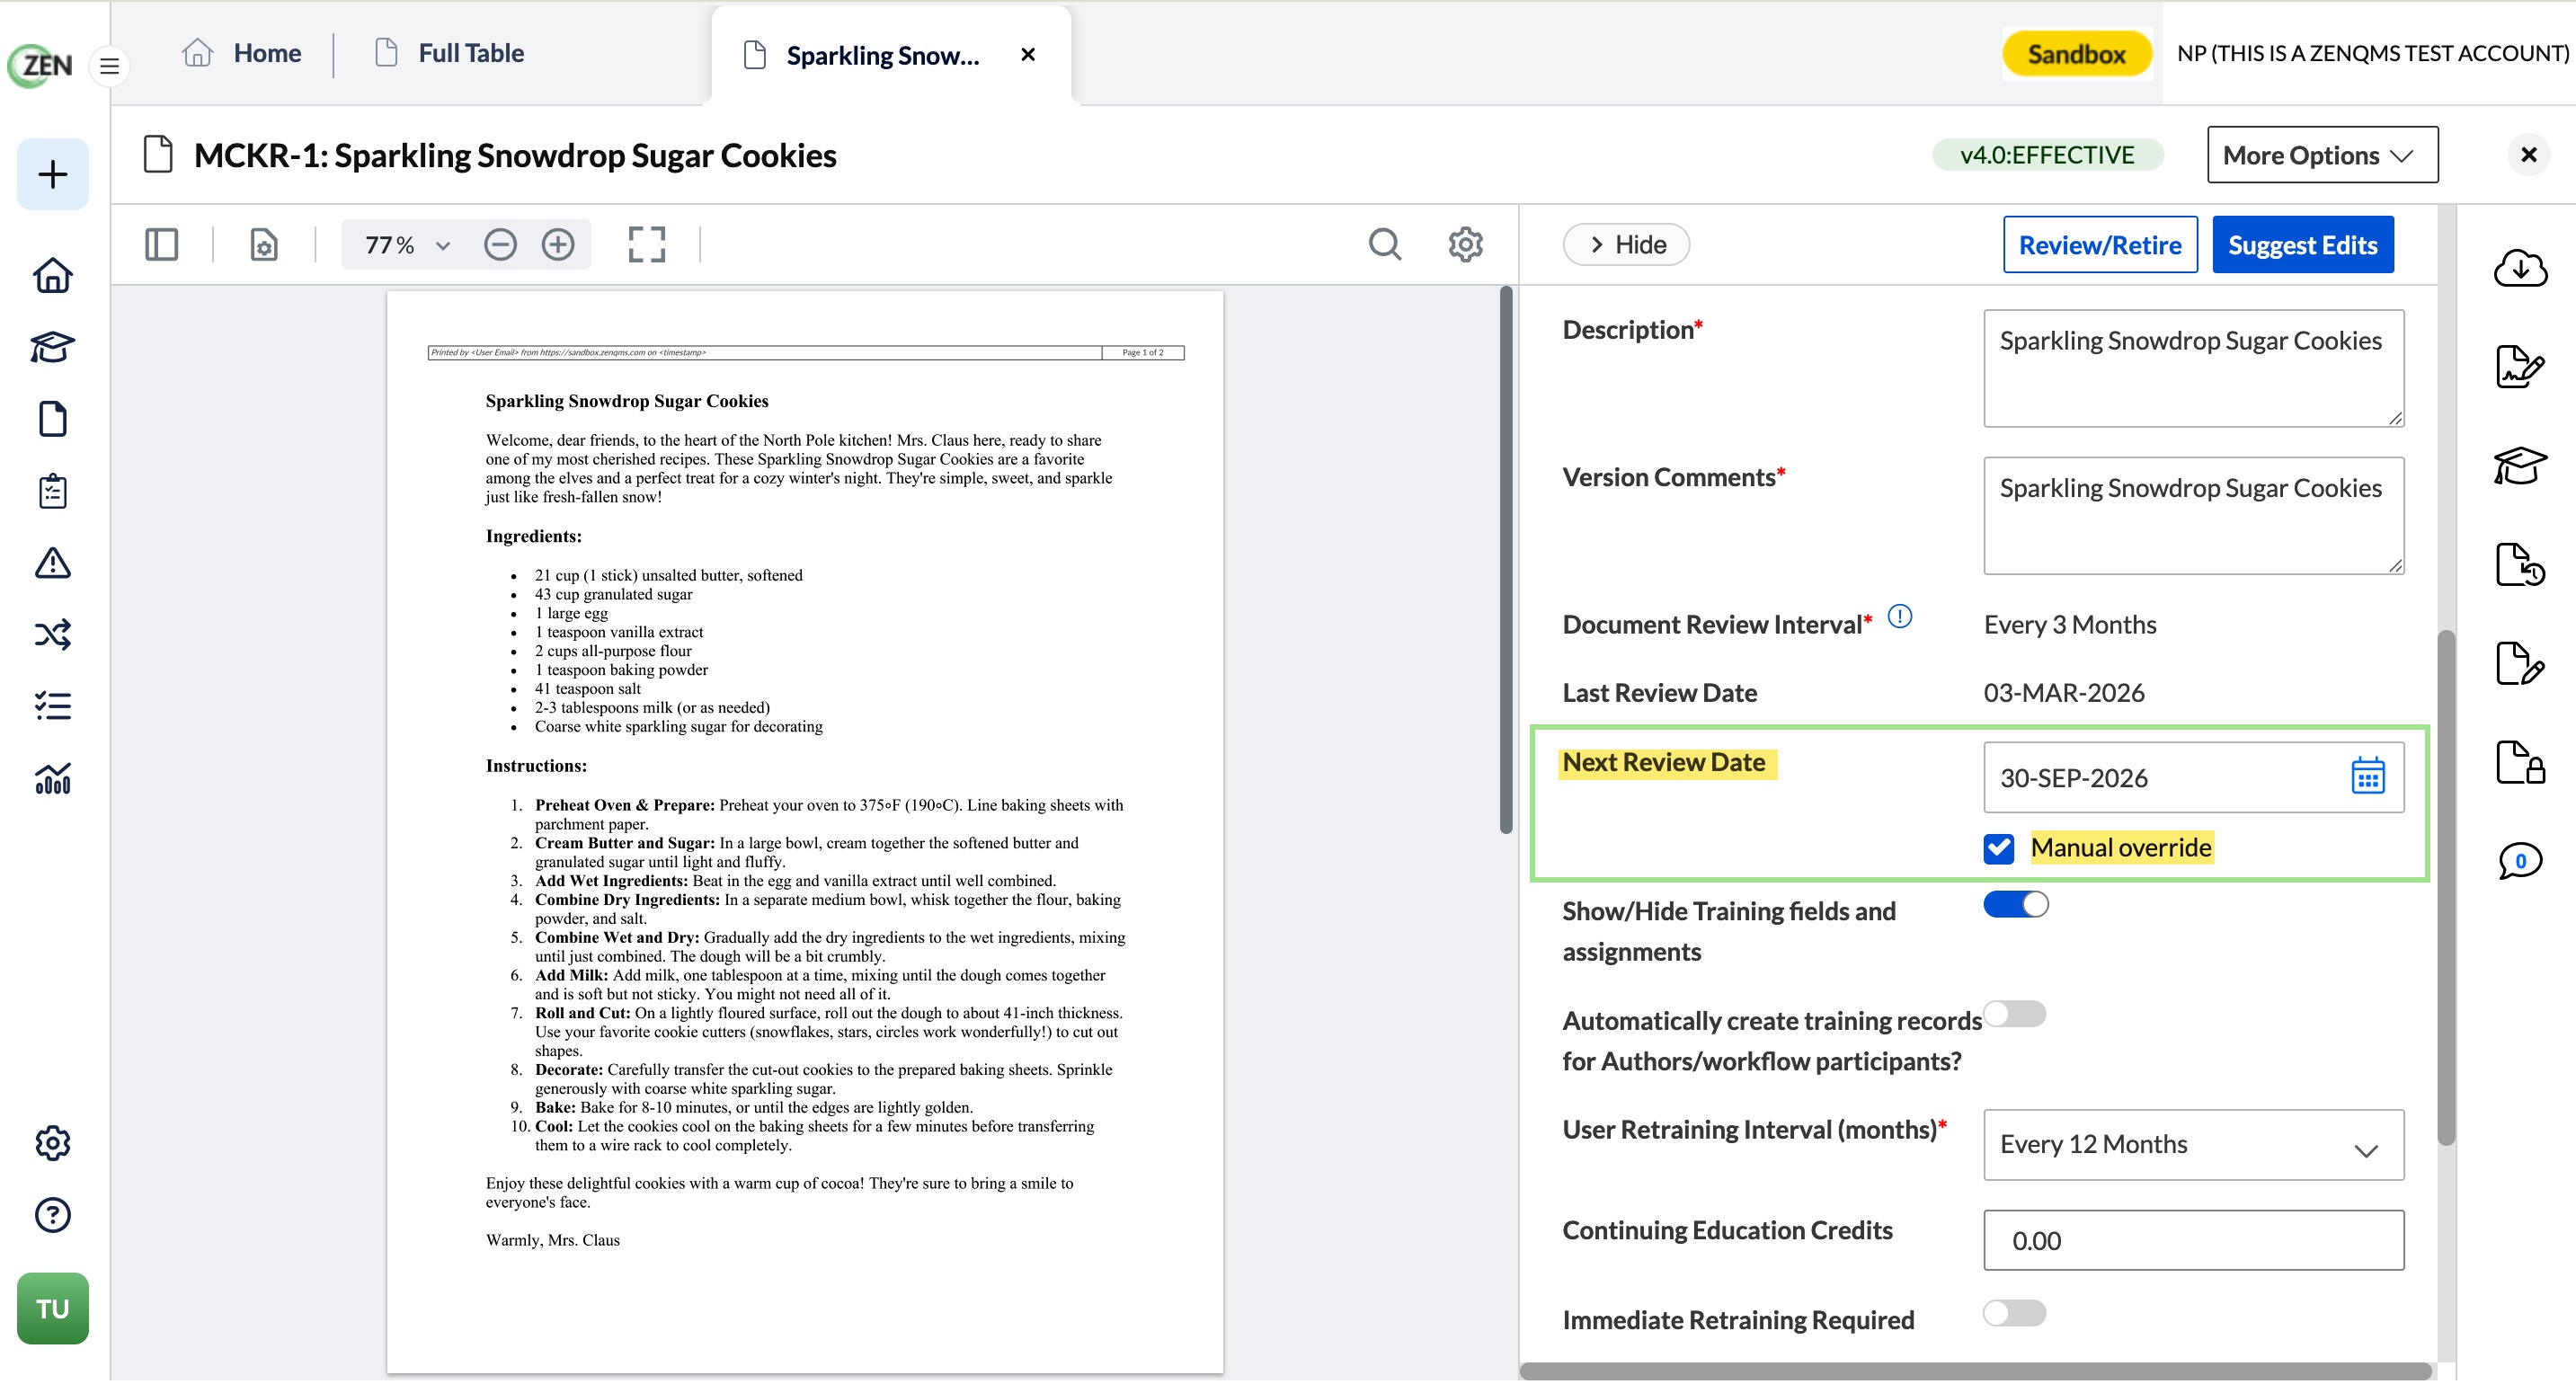Image resolution: width=2576 pixels, height=1384 pixels.
Task: Switch to the Full Table tab
Action: tap(449, 53)
